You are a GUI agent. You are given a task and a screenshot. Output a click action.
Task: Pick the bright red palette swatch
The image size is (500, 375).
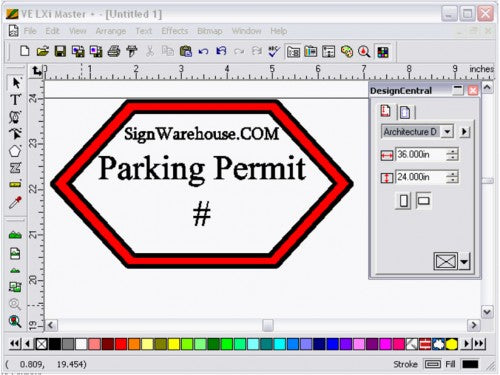(x=121, y=344)
